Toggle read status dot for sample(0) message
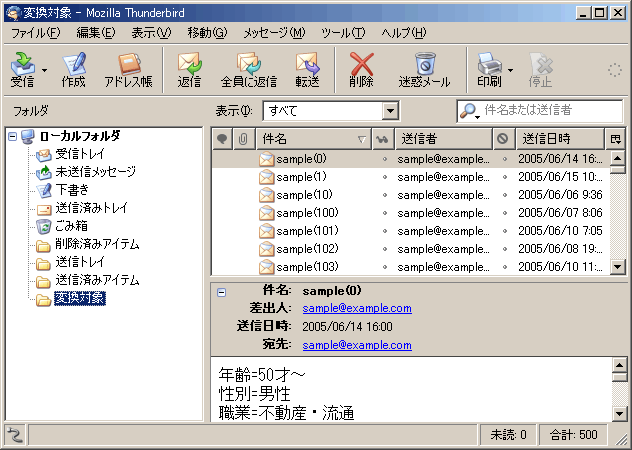632x450 pixels. click(x=384, y=159)
